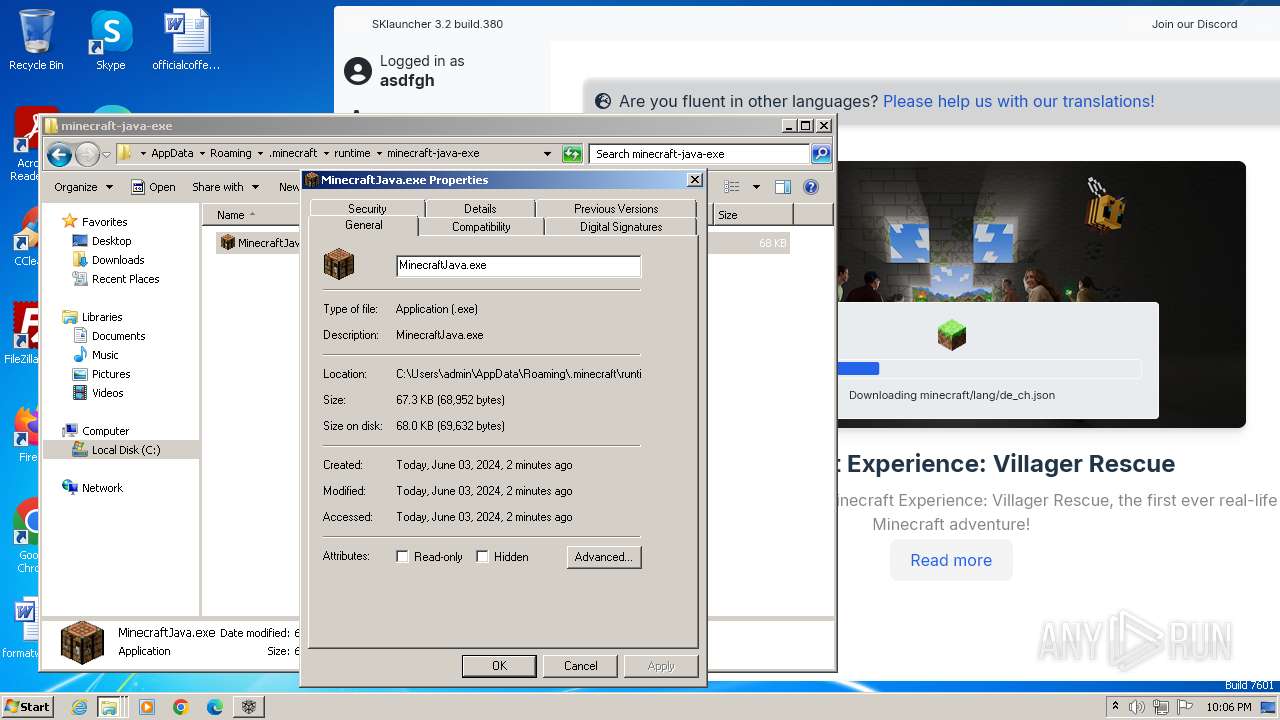
Task: Open the officialcoffe Word document icon
Action: 186,40
